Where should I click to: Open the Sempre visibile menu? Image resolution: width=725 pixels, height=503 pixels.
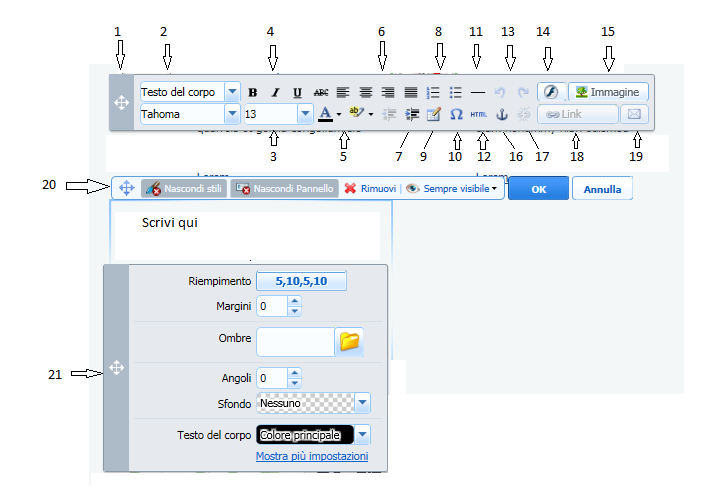click(452, 188)
